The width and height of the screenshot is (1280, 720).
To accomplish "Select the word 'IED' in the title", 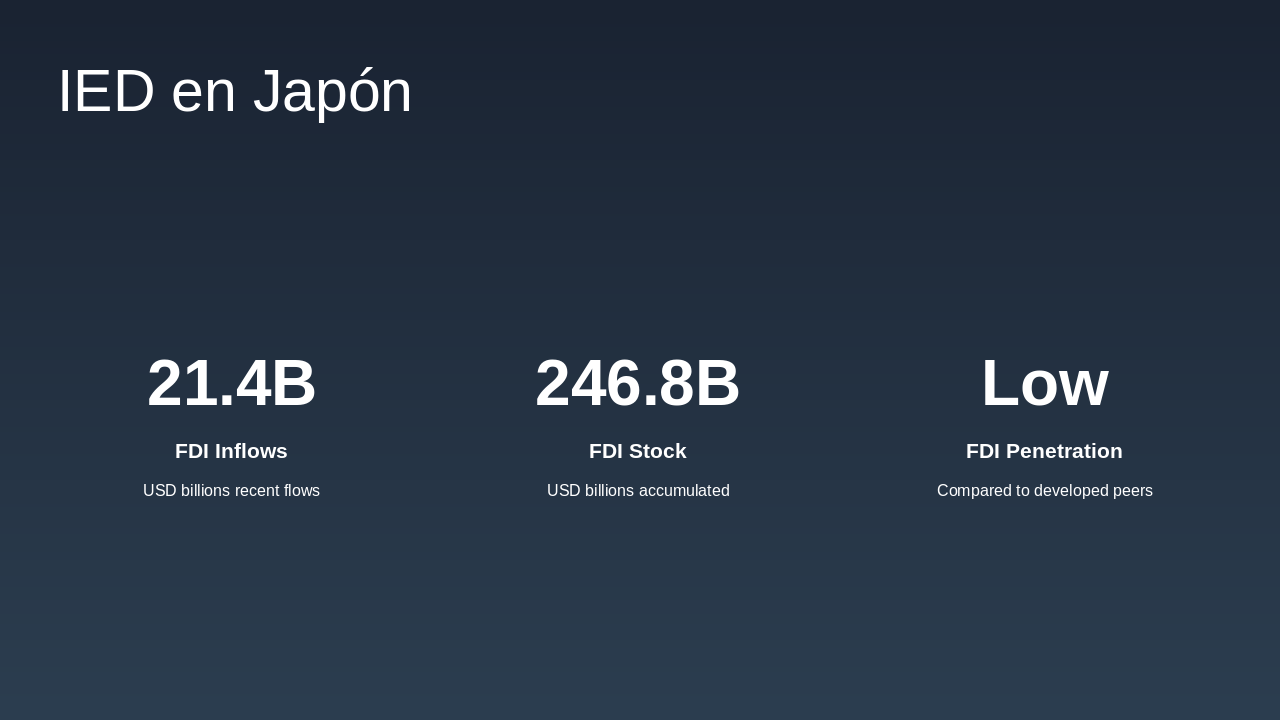I will [106, 91].
